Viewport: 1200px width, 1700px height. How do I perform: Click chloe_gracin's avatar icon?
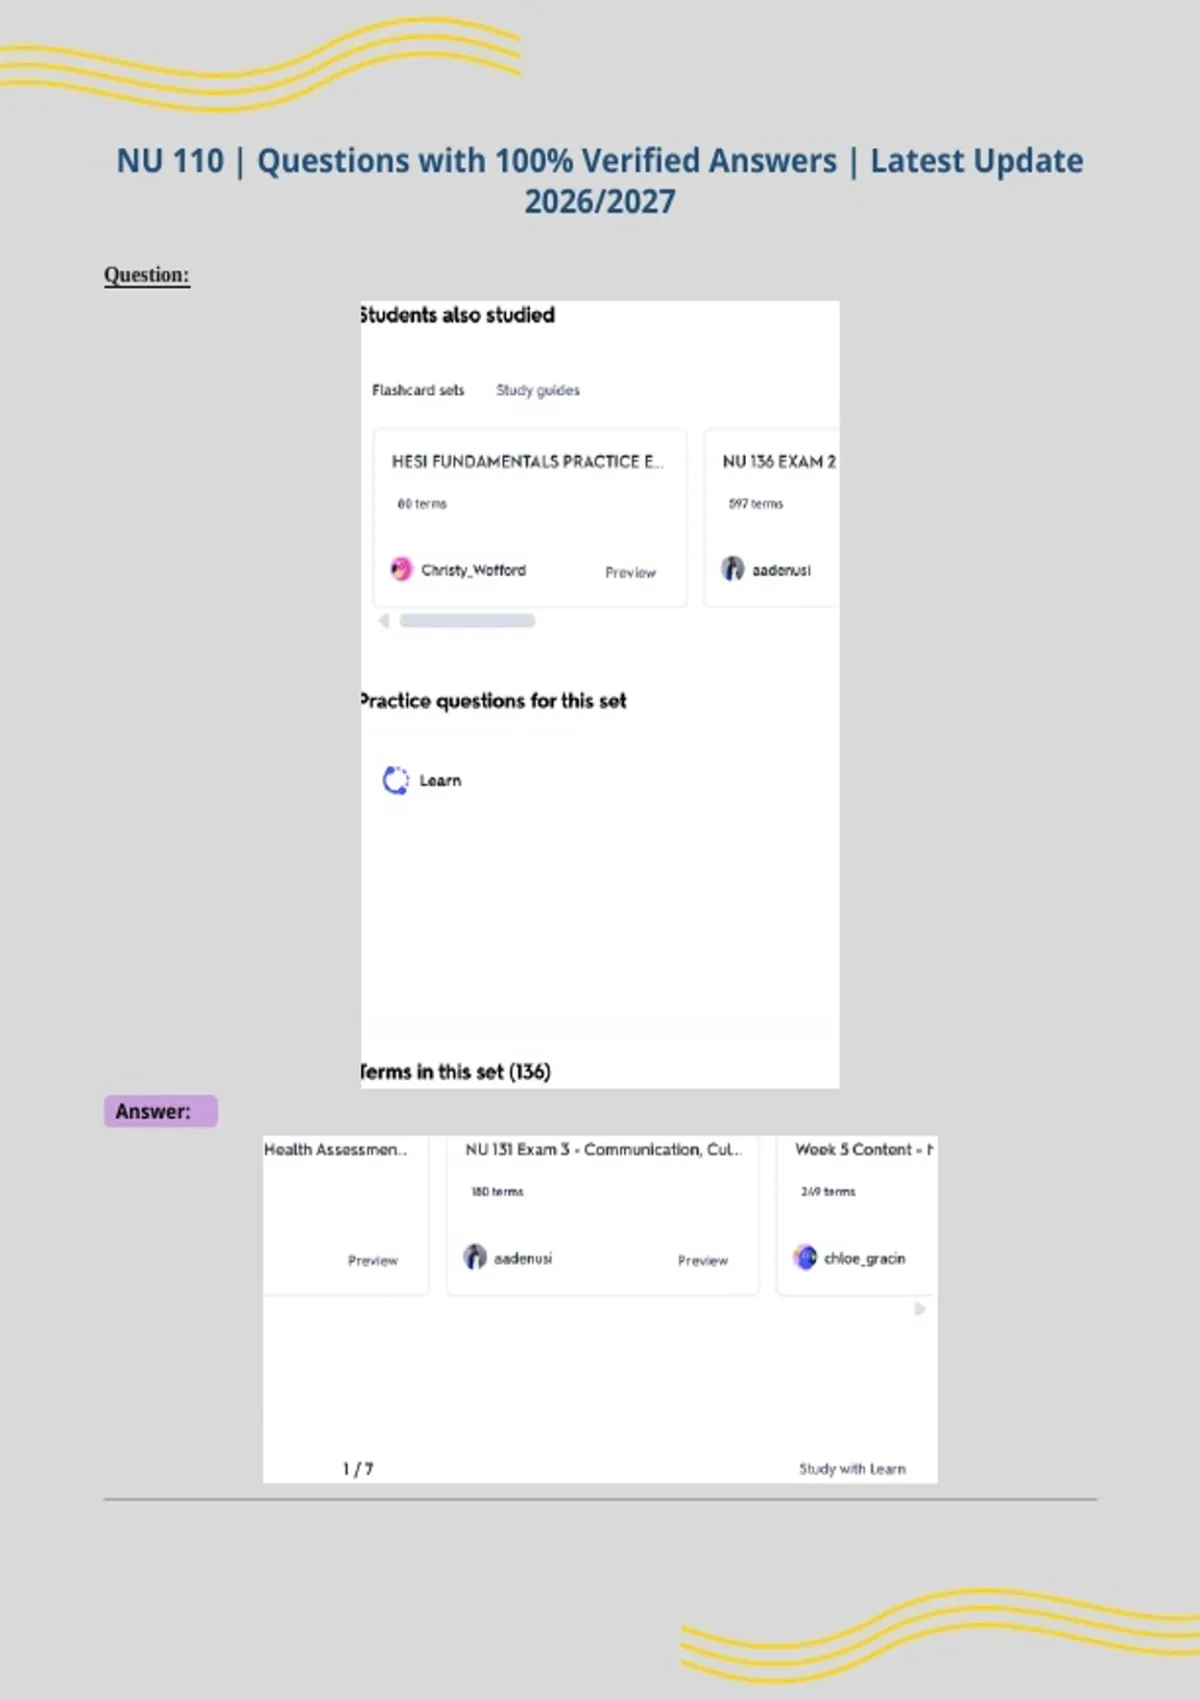tap(805, 1257)
